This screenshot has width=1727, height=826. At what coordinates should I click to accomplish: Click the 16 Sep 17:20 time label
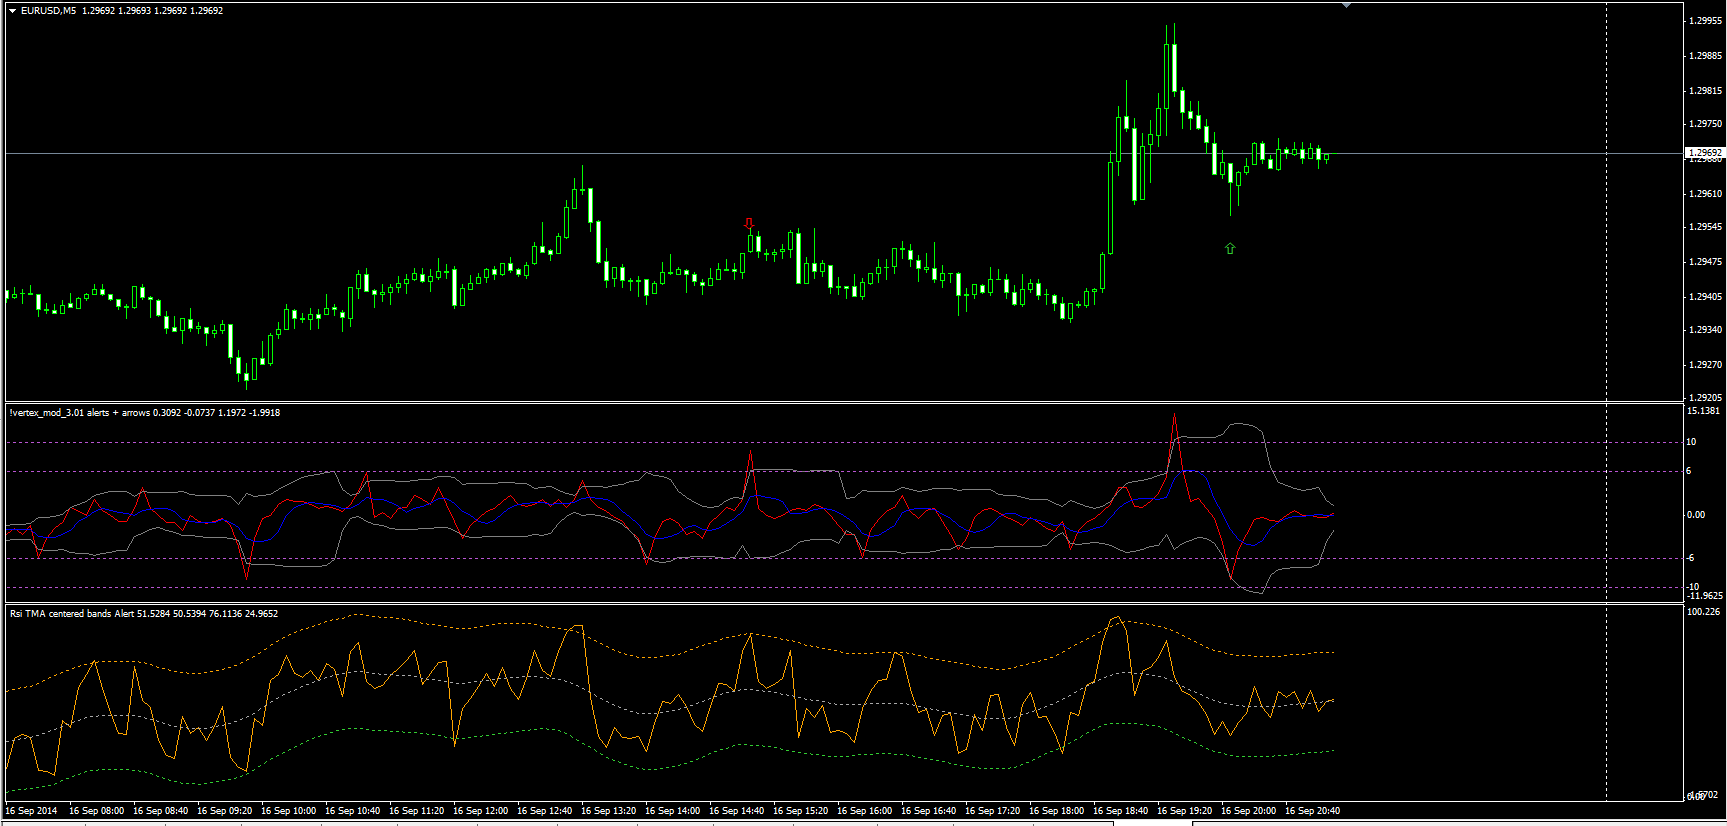click(x=993, y=811)
